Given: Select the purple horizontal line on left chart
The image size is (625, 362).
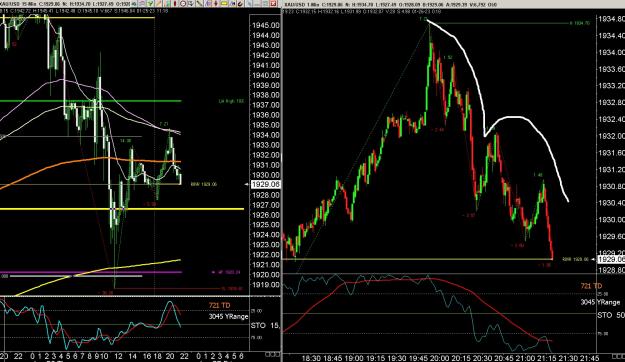Looking at the screenshot, I should [91, 272].
